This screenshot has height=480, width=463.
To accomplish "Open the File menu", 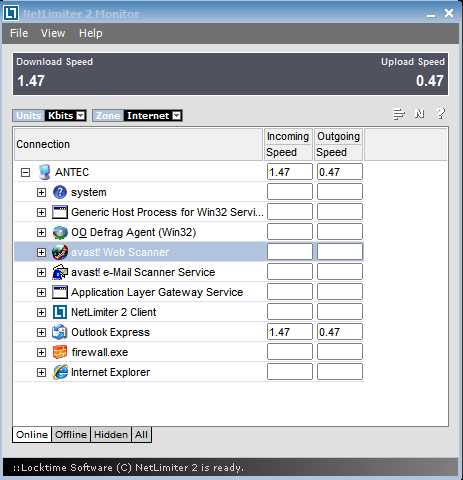I will (x=19, y=33).
